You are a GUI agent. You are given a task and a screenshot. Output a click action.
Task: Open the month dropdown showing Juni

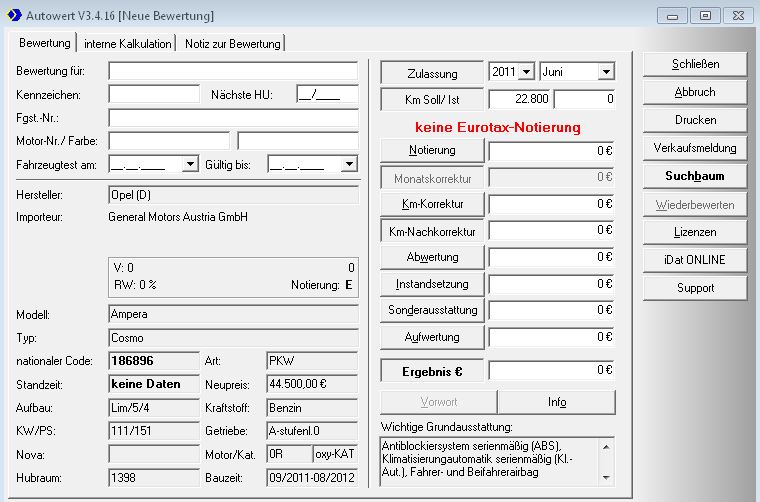605,72
